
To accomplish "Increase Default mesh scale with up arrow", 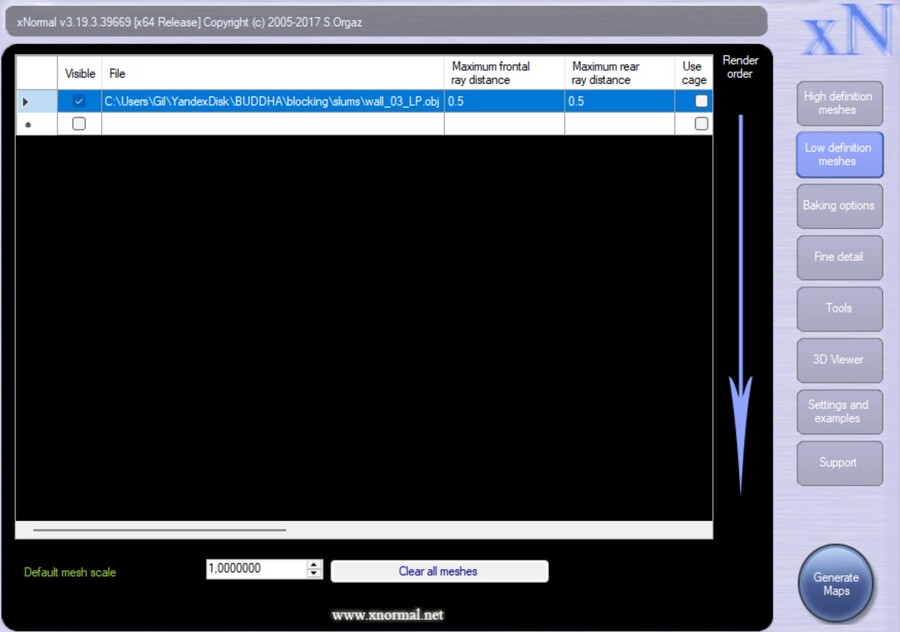I will [x=313, y=564].
